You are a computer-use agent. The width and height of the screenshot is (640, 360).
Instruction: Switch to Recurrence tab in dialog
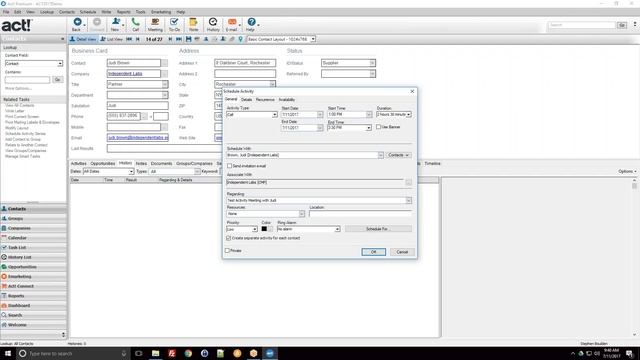pos(265,100)
